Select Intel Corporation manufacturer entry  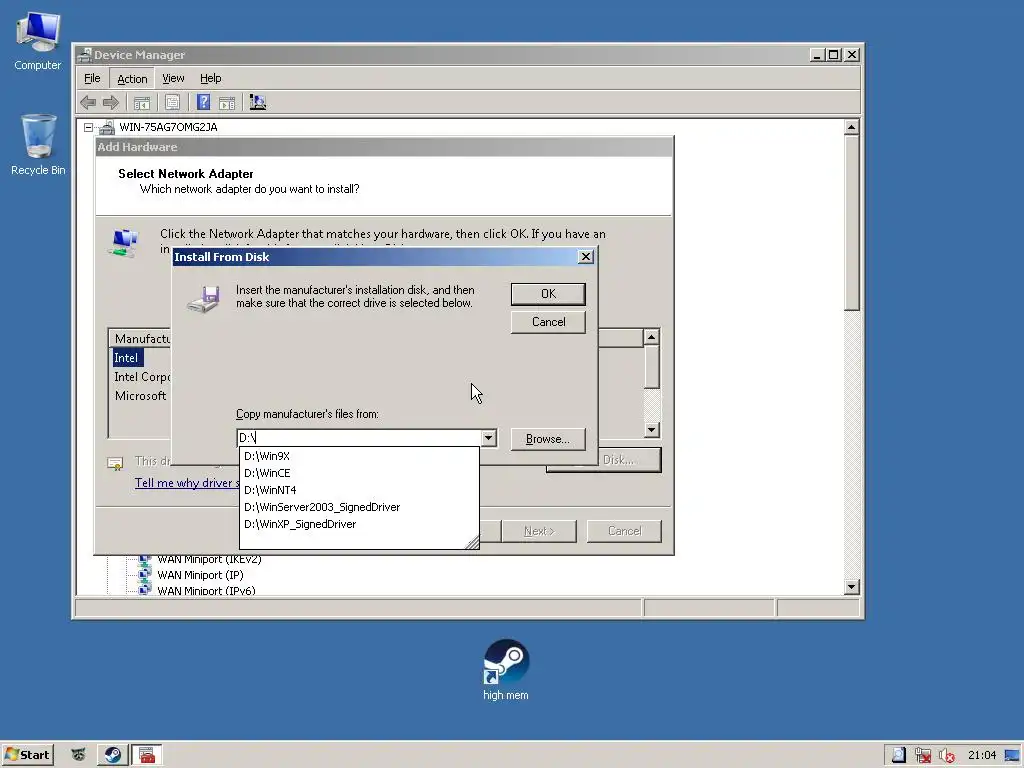click(142, 377)
